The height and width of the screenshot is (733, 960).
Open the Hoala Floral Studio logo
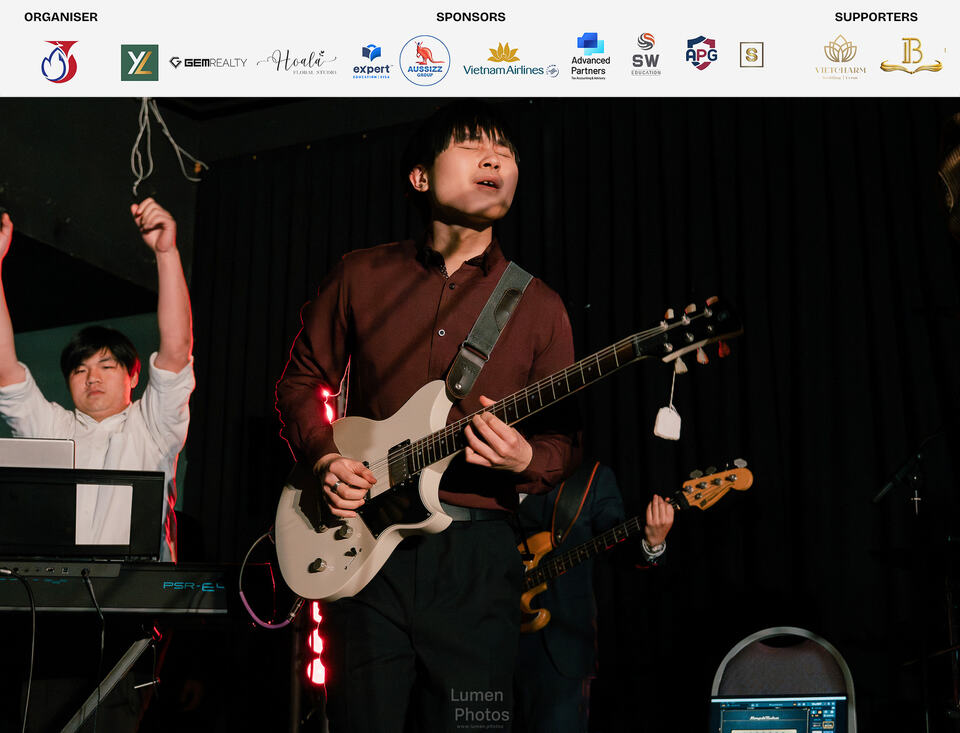point(297,62)
